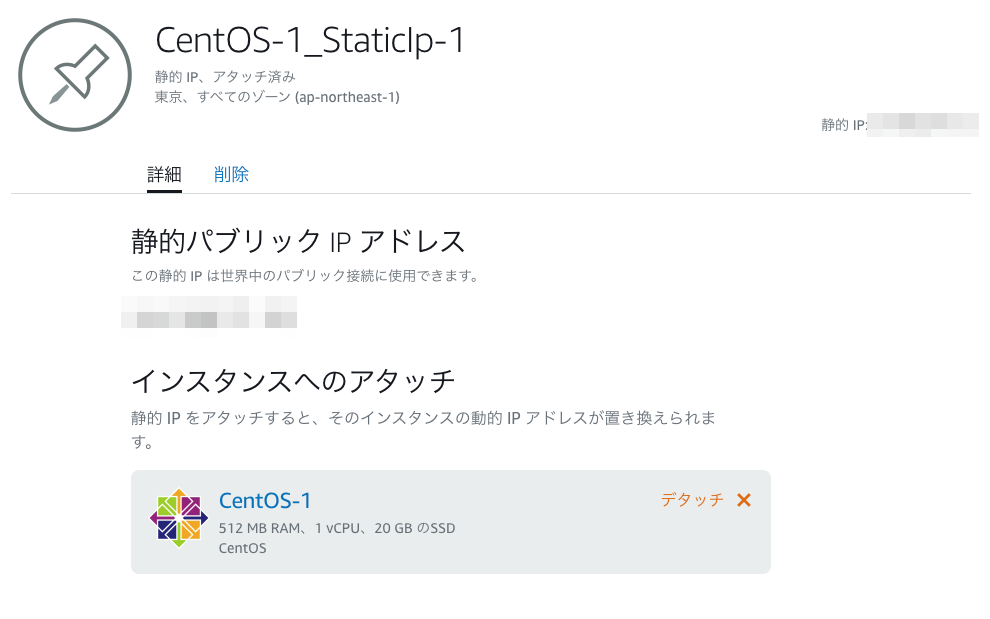Click the CentOS logo icon in instance card

179,518
